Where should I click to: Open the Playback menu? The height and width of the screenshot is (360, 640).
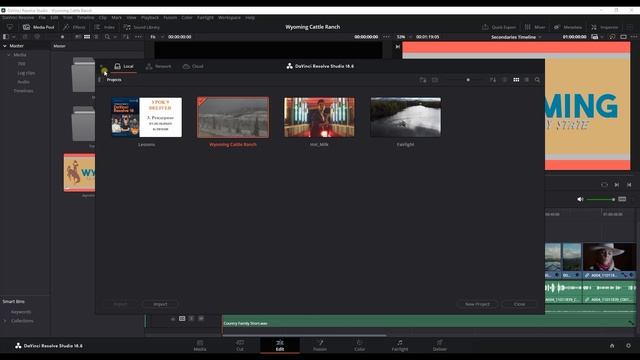point(150,18)
